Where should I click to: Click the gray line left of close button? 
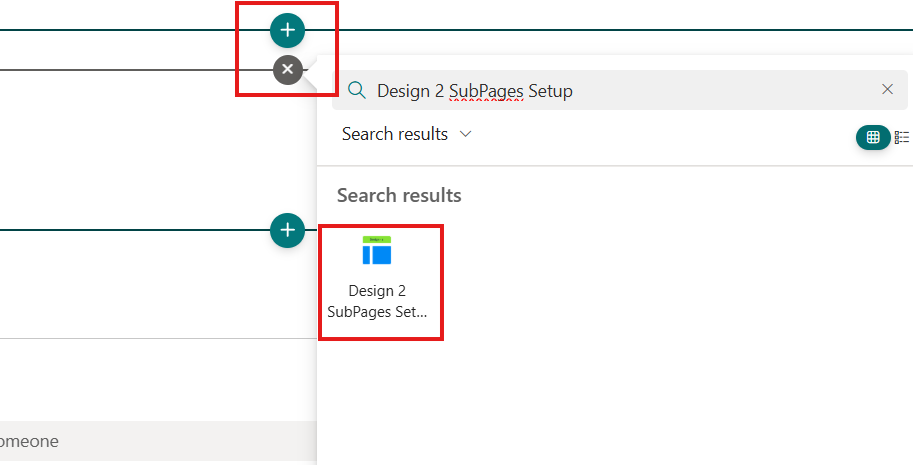tap(130, 70)
